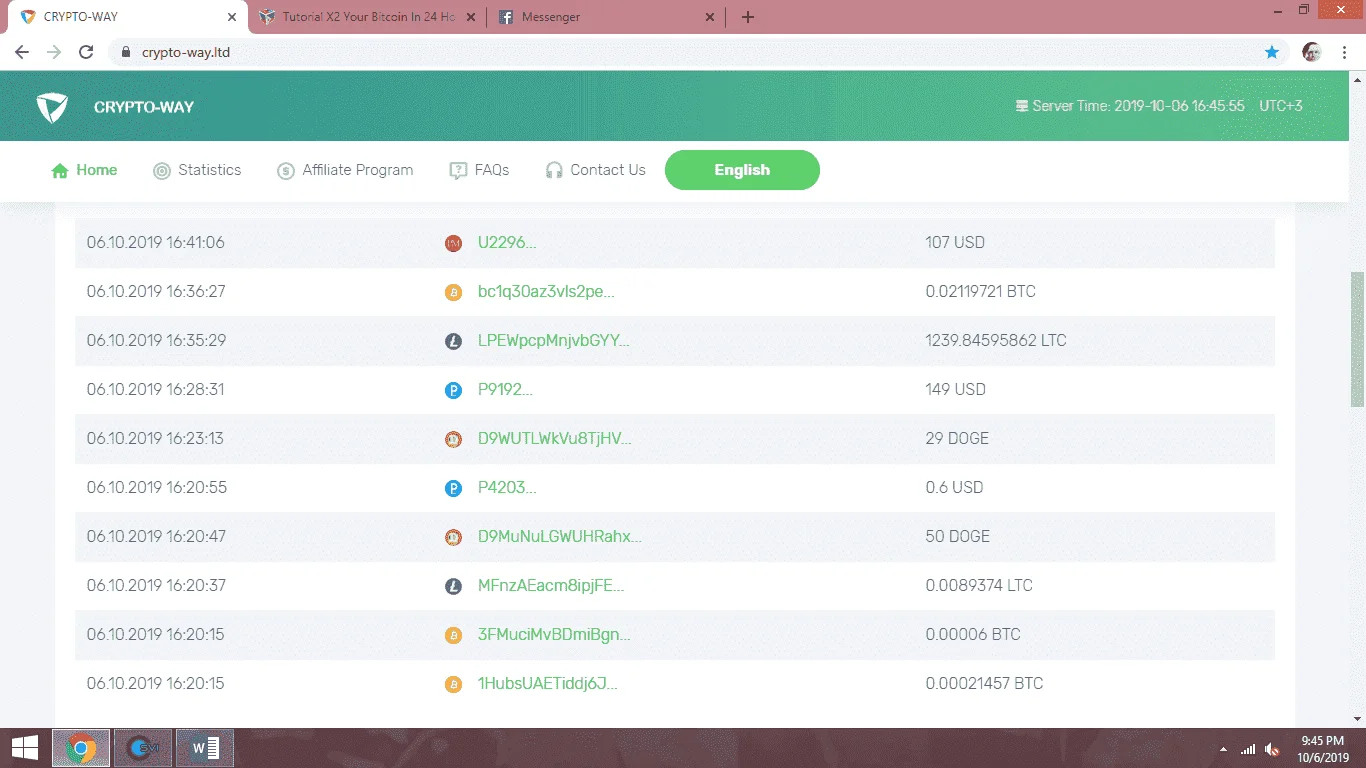This screenshot has width=1366, height=768.
Task: Open Chrome from the taskbar
Action: pos(81,748)
